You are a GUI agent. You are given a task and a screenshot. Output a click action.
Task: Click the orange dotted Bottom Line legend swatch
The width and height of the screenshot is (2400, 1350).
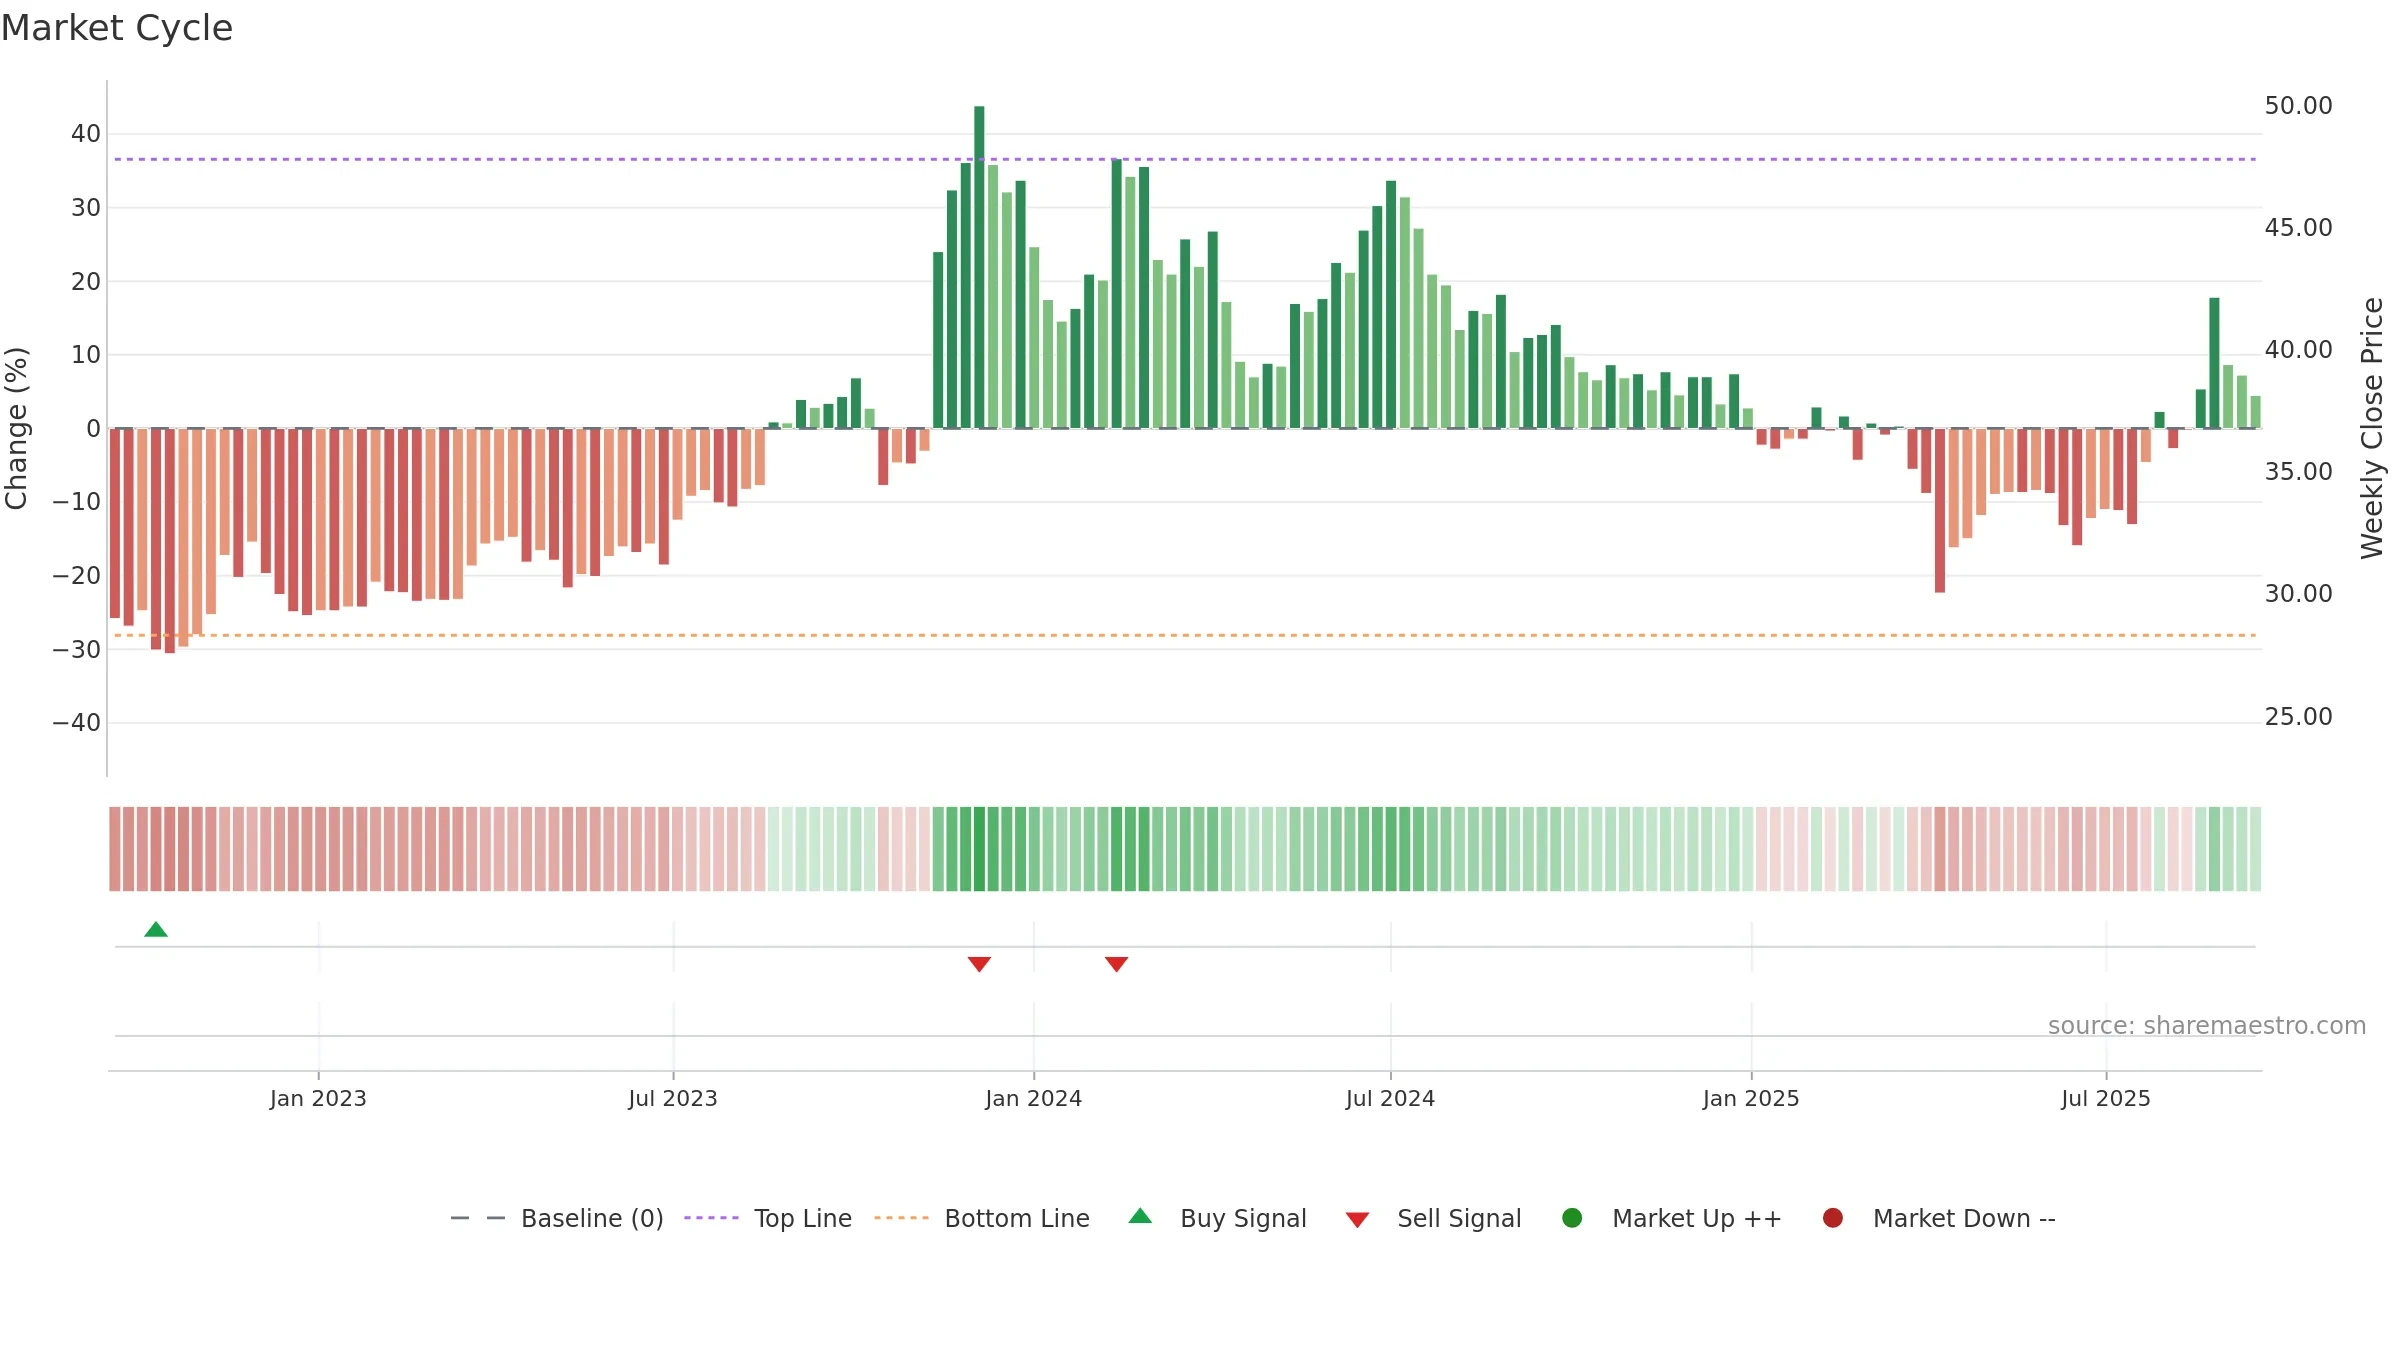click(x=901, y=1218)
